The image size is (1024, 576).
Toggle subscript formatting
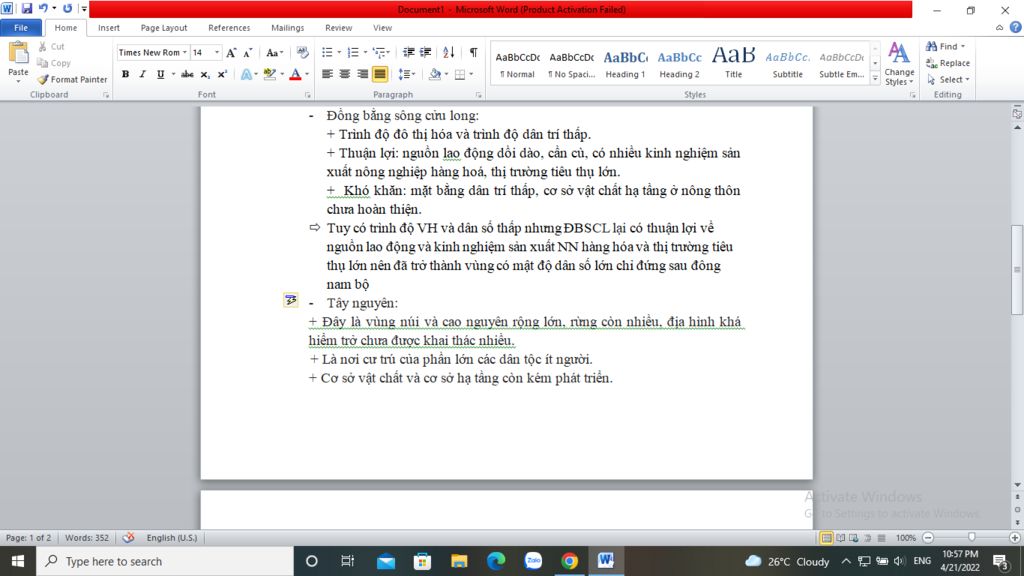[205, 74]
